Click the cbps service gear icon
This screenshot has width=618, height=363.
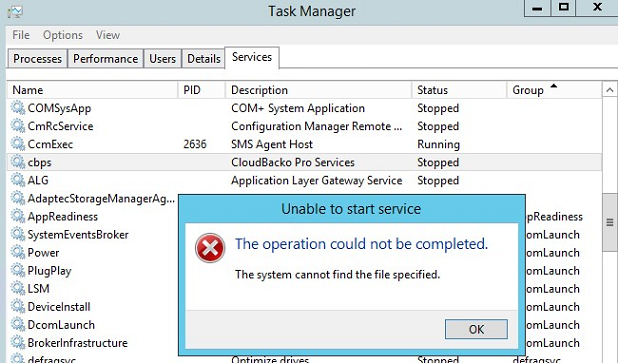(x=18, y=162)
